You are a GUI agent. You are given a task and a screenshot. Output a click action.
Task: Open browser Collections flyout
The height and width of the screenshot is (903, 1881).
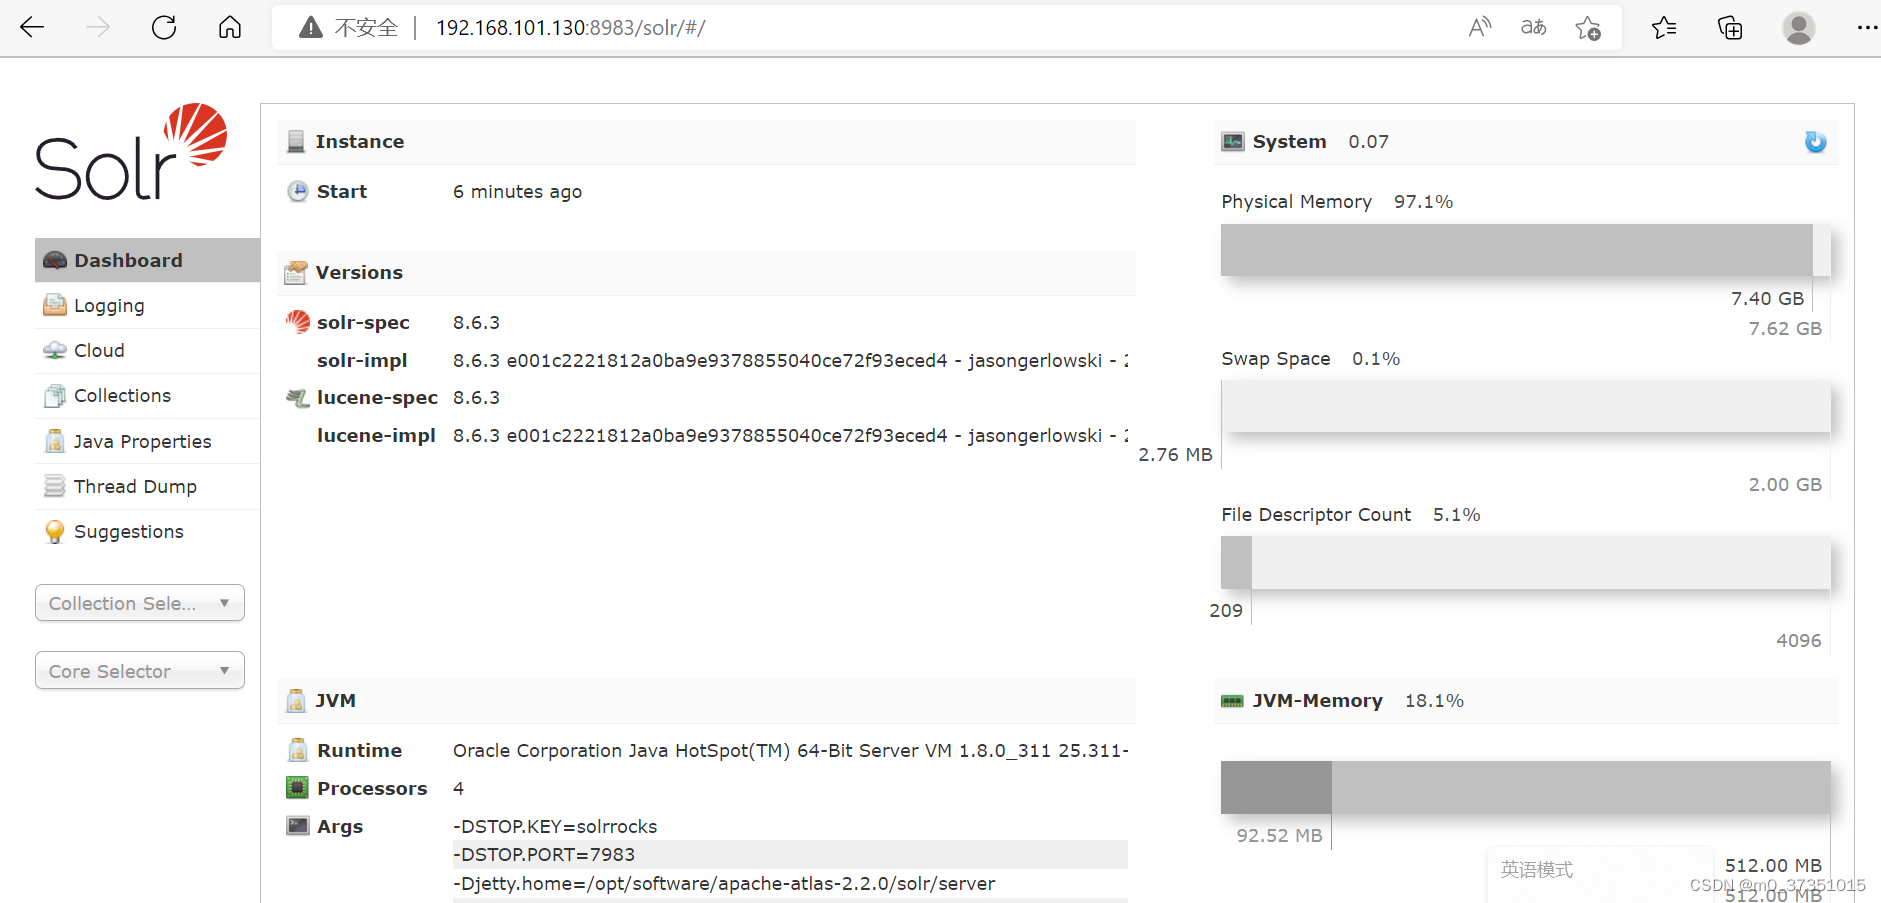point(1730,27)
